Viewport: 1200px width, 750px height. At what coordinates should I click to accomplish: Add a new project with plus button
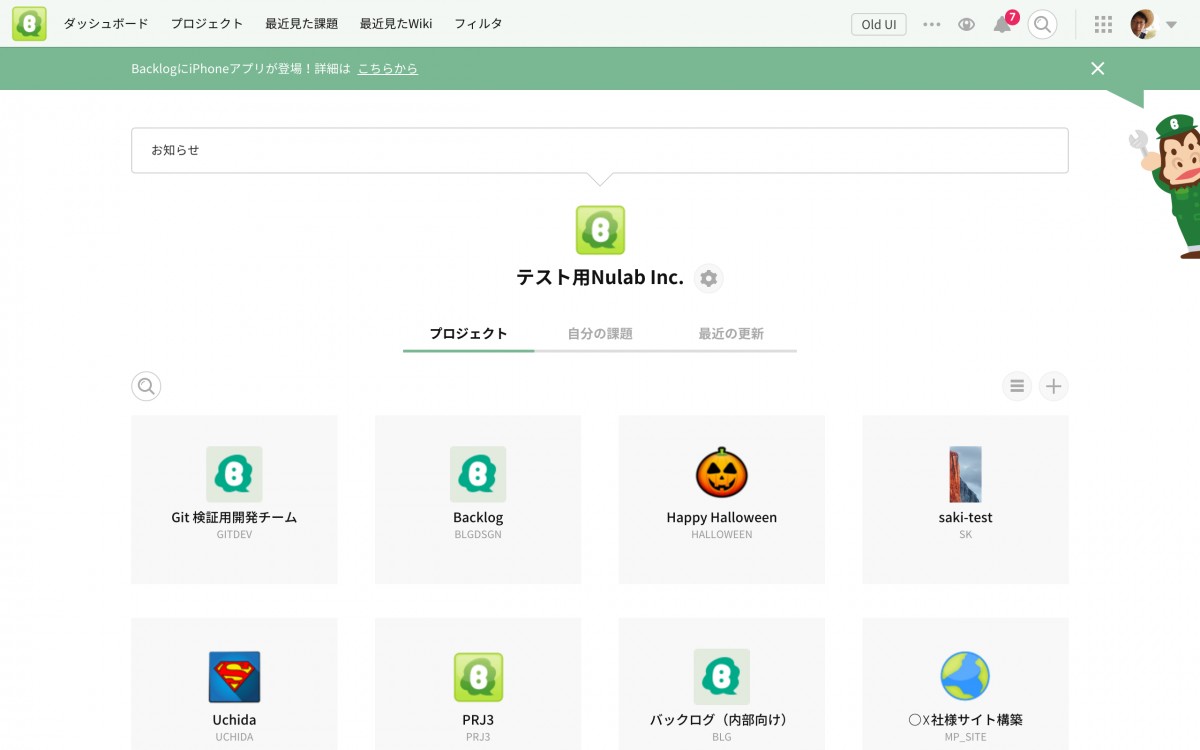click(1053, 386)
